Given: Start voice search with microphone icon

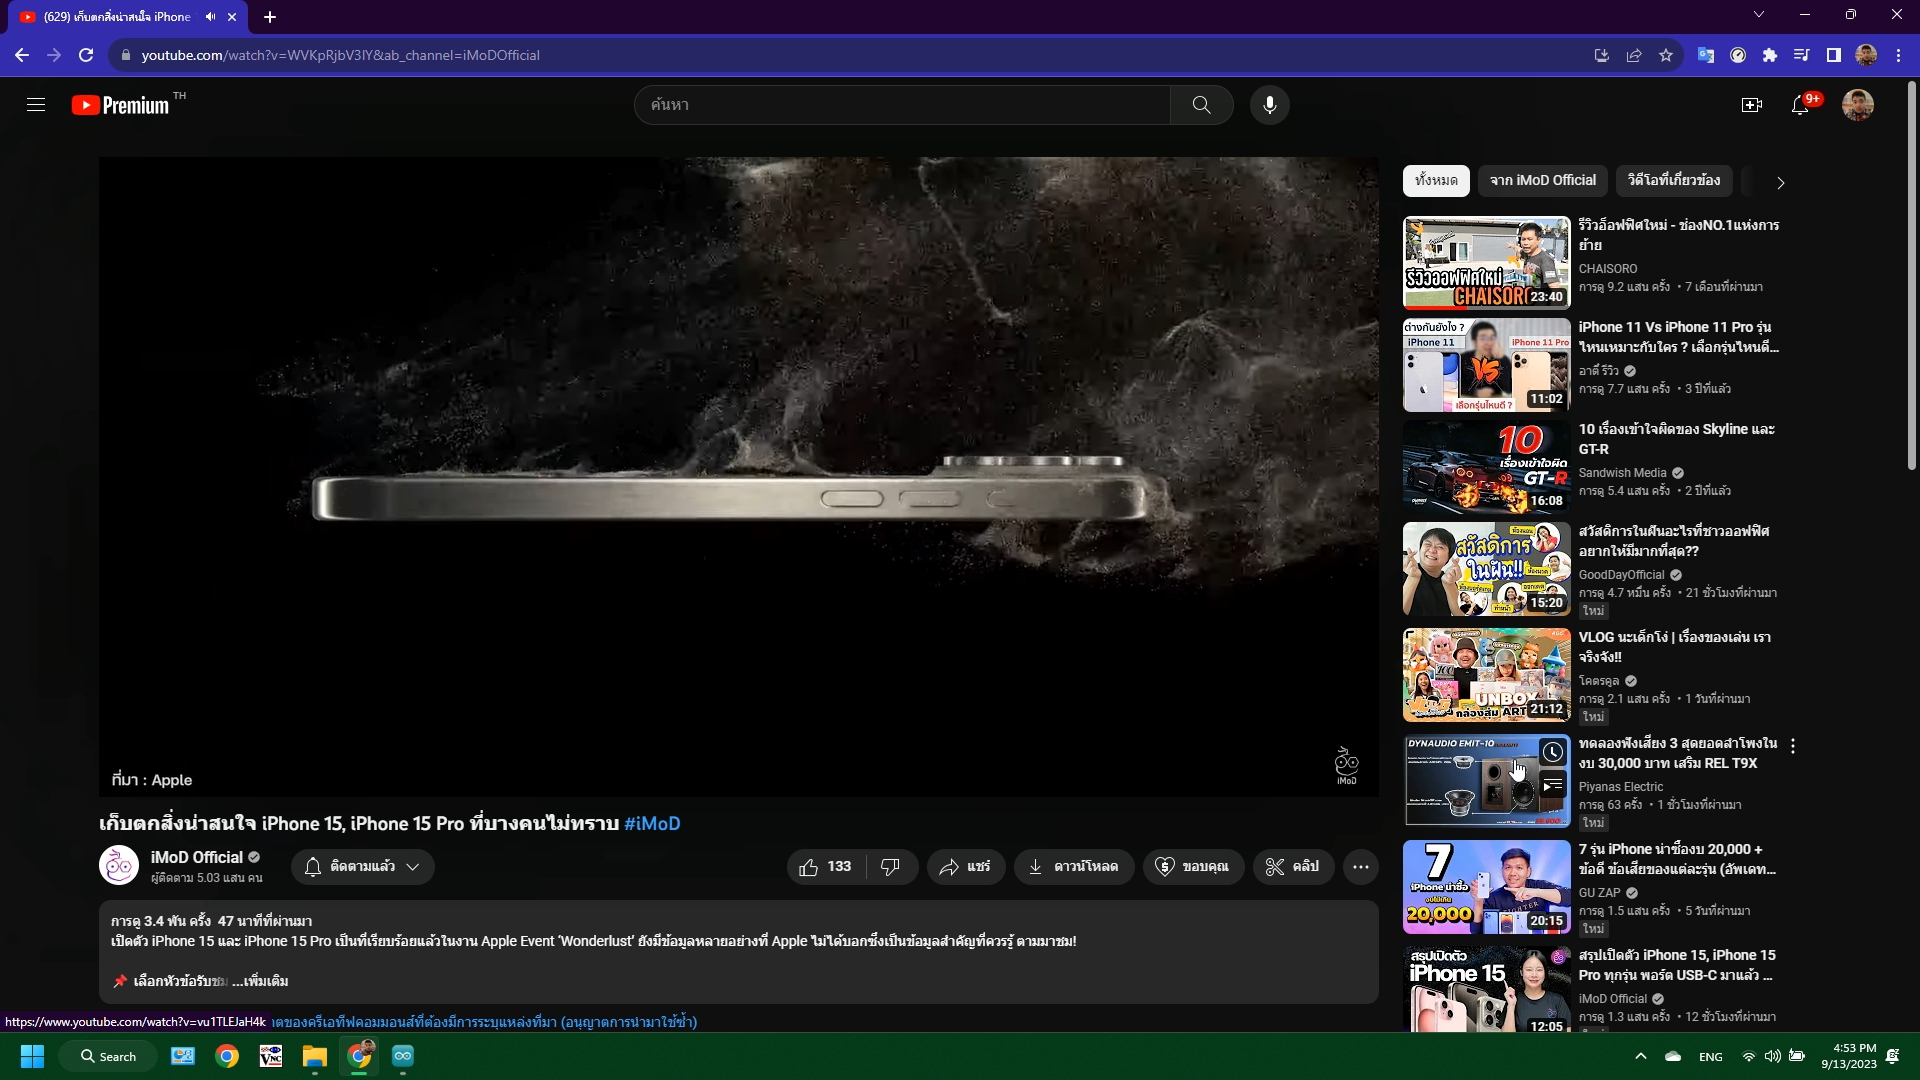Looking at the screenshot, I should click(x=1269, y=105).
